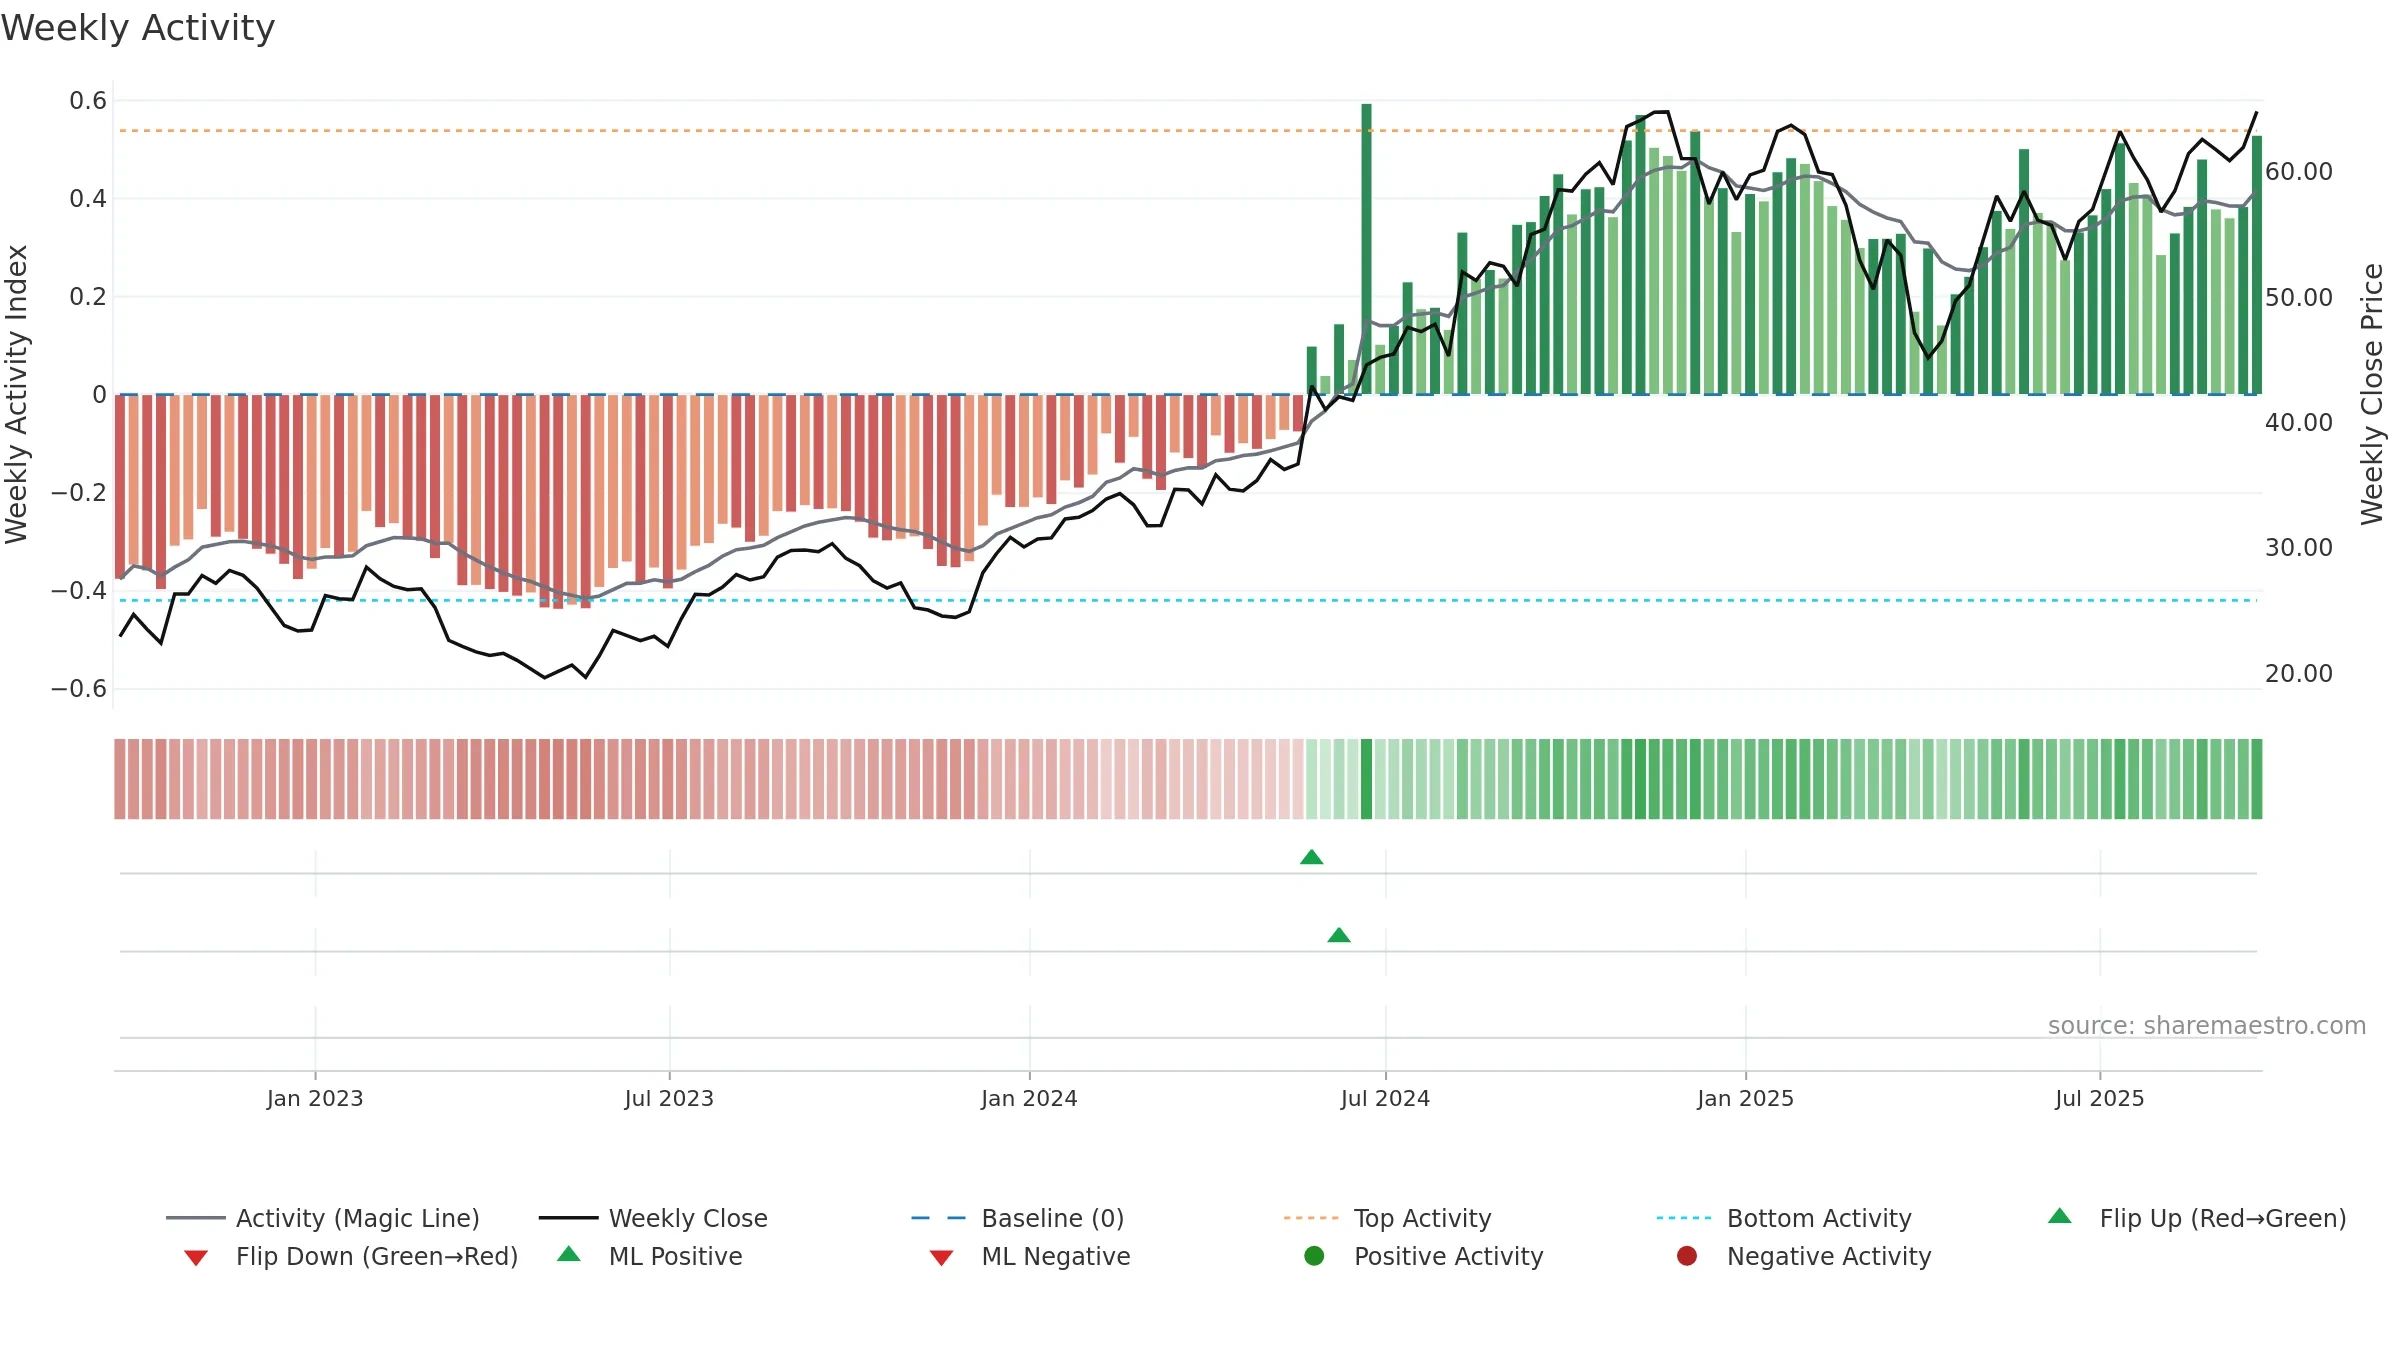Click the Jul 2025 x-axis label
The height and width of the screenshot is (1350, 2400).
pyautogui.click(x=2100, y=1098)
